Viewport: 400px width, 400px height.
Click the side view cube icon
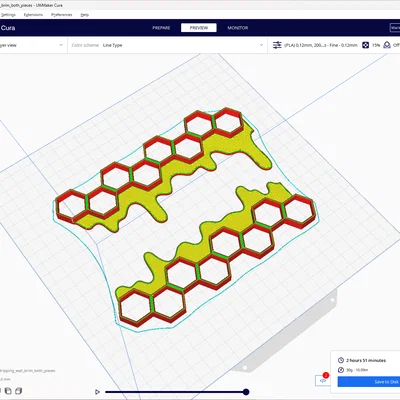tap(19, 391)
